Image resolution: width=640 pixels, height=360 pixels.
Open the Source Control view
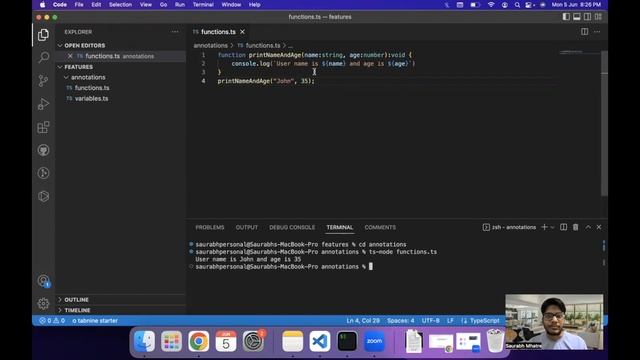coord(43,80)
